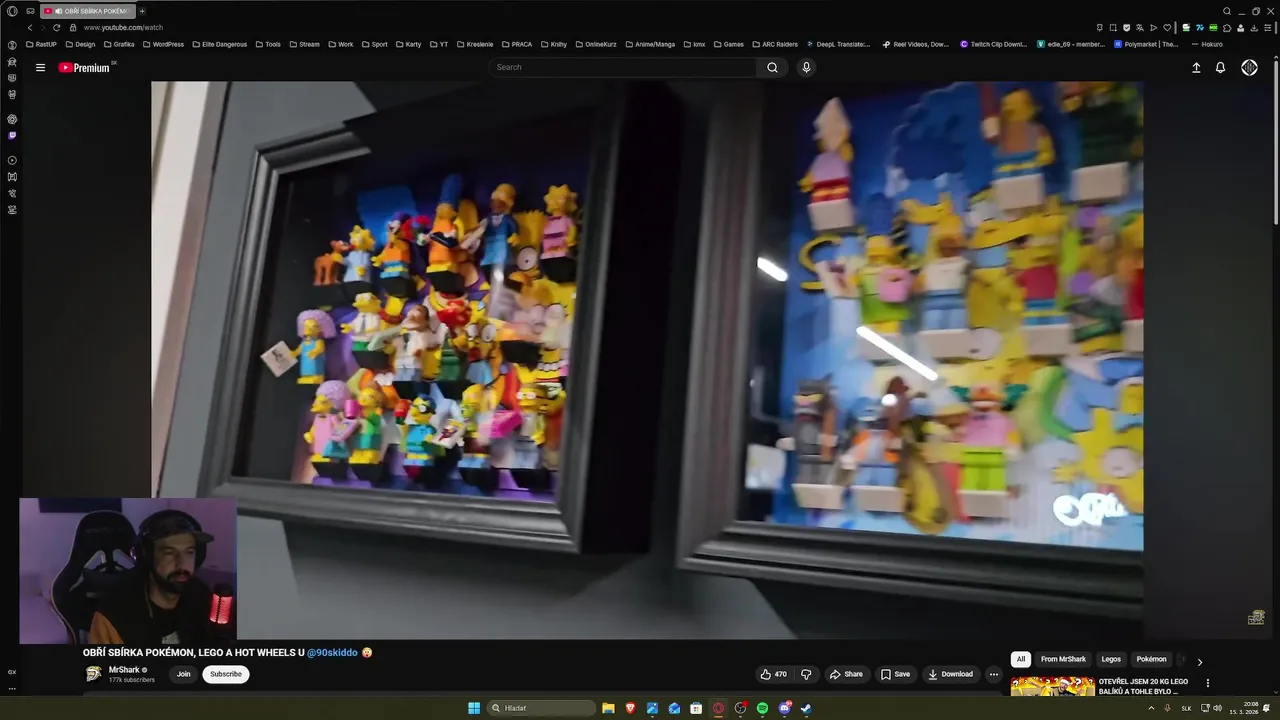Open the DeepL Translate bookmark
1280x720 pixels.
pyautogui.click(x=838, y=44)
